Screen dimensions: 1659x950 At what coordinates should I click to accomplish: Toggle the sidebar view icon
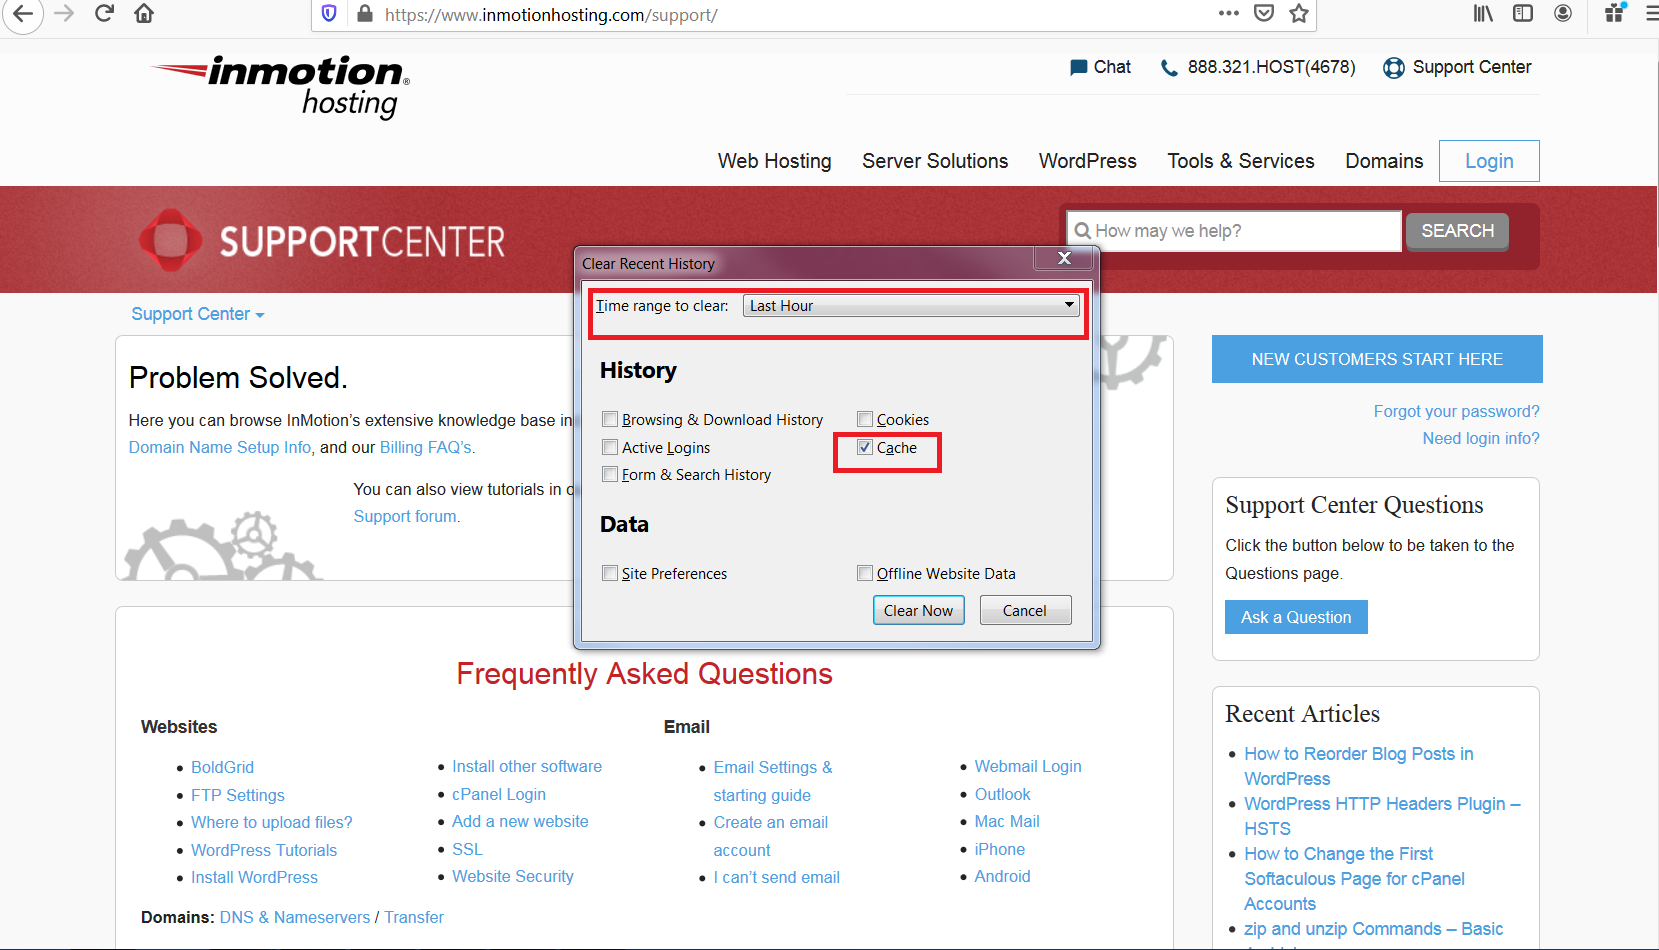click(1523, 14)
